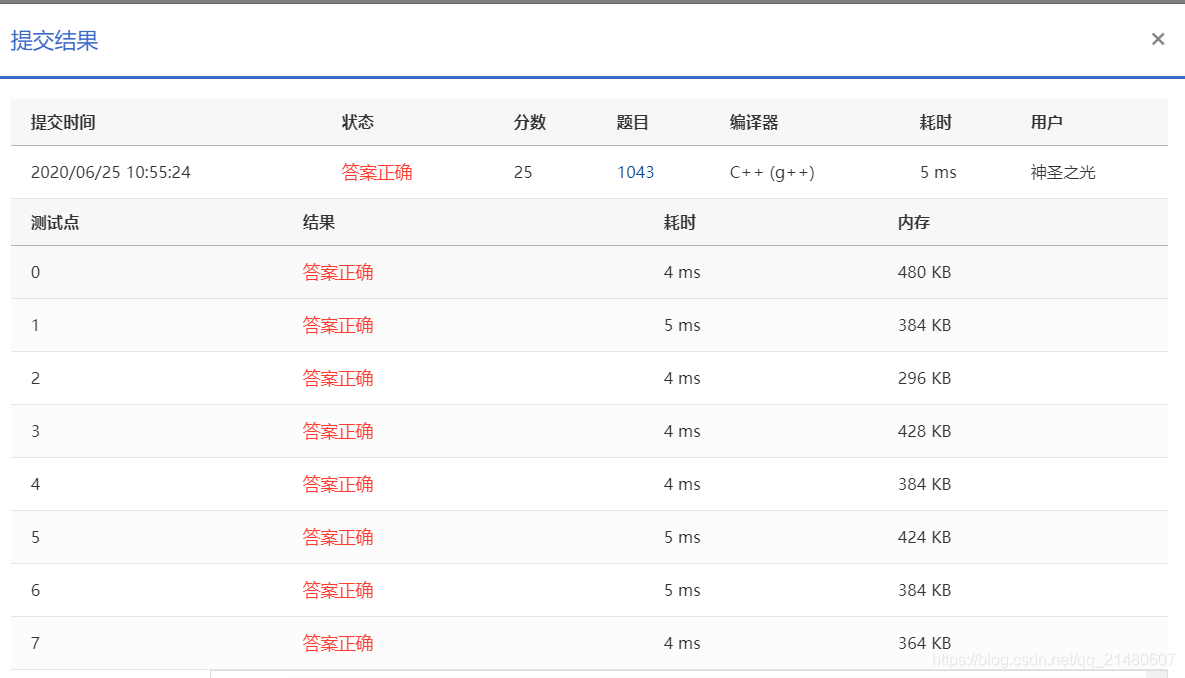The width and height of the screenshot is (1185, 678).
Task: Click the 内存 column header
Action: click(x=914, y=222)
